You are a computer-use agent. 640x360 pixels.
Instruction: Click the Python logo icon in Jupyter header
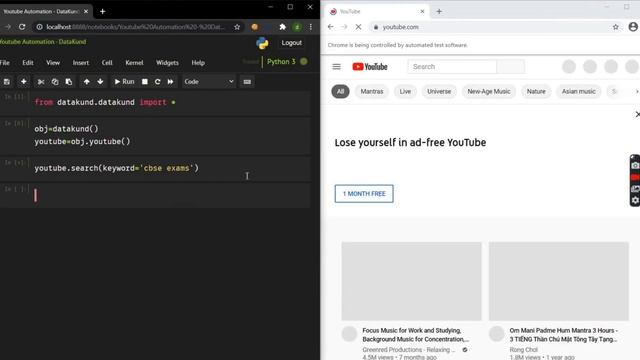[262, 43]
